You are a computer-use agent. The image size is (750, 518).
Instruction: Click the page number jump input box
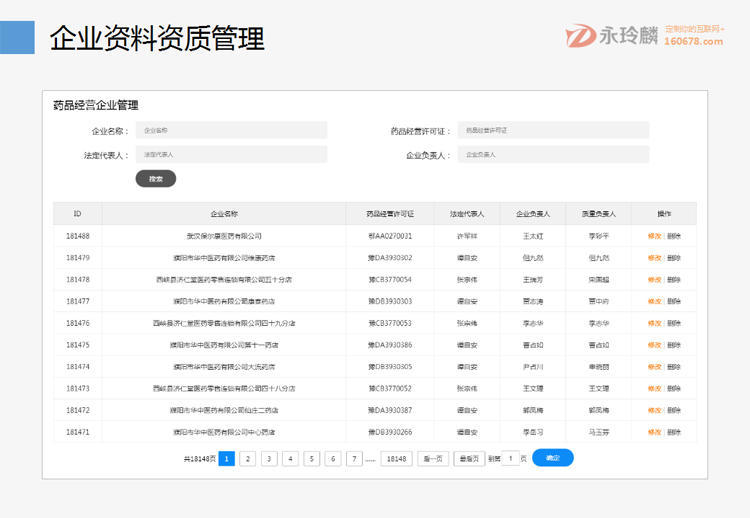(510, 458)
